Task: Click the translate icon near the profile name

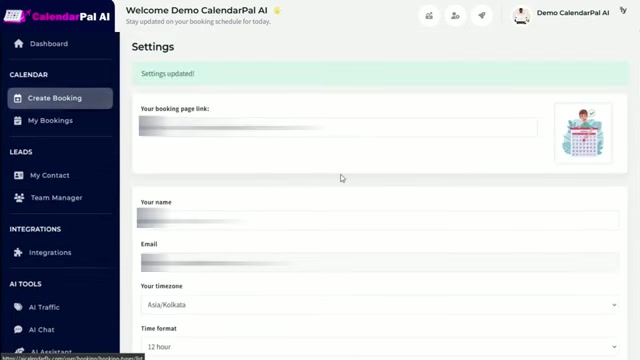Action: click(623, 11)
